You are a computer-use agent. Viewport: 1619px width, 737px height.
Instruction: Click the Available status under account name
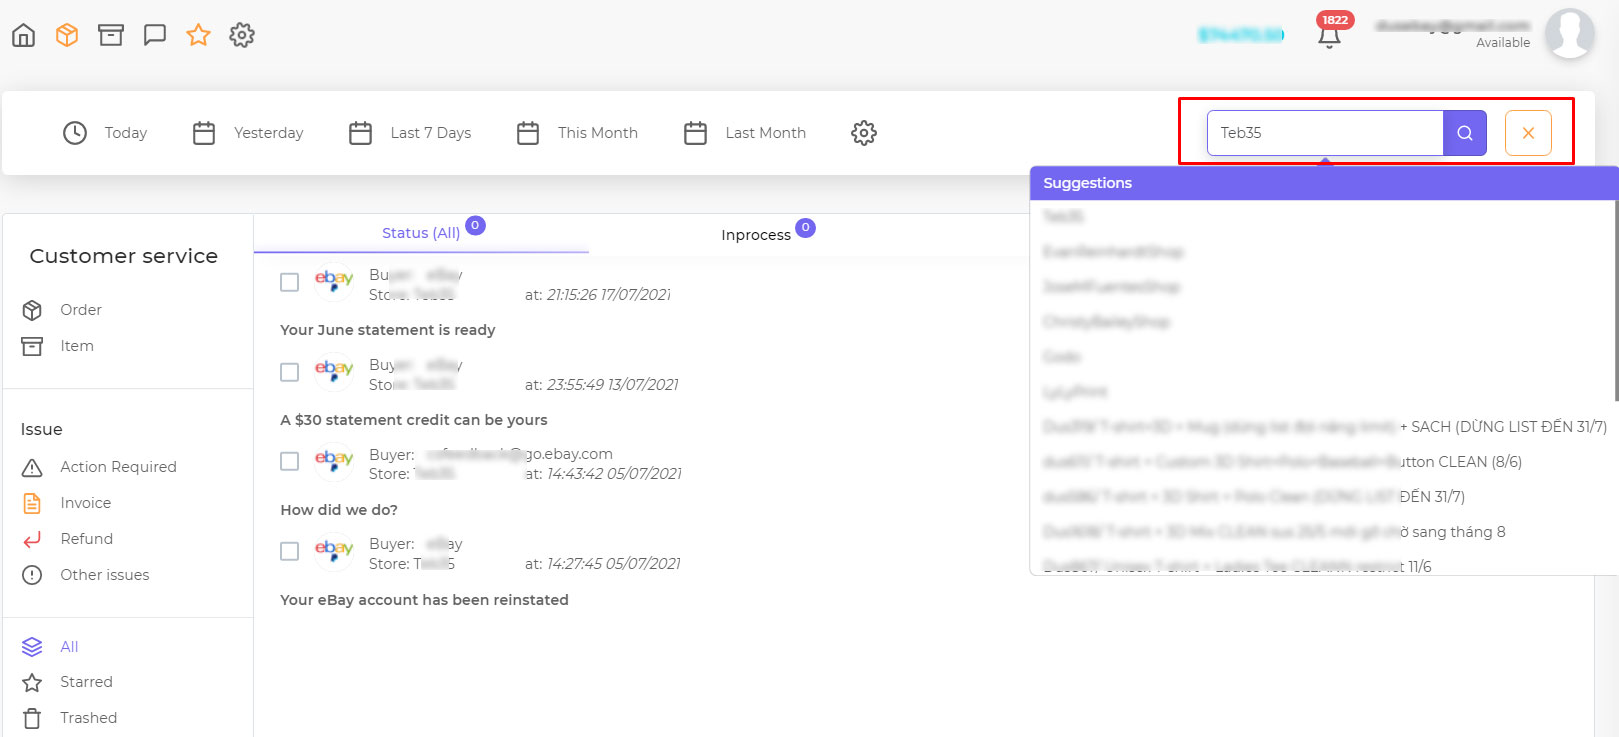coord(1503,43)
